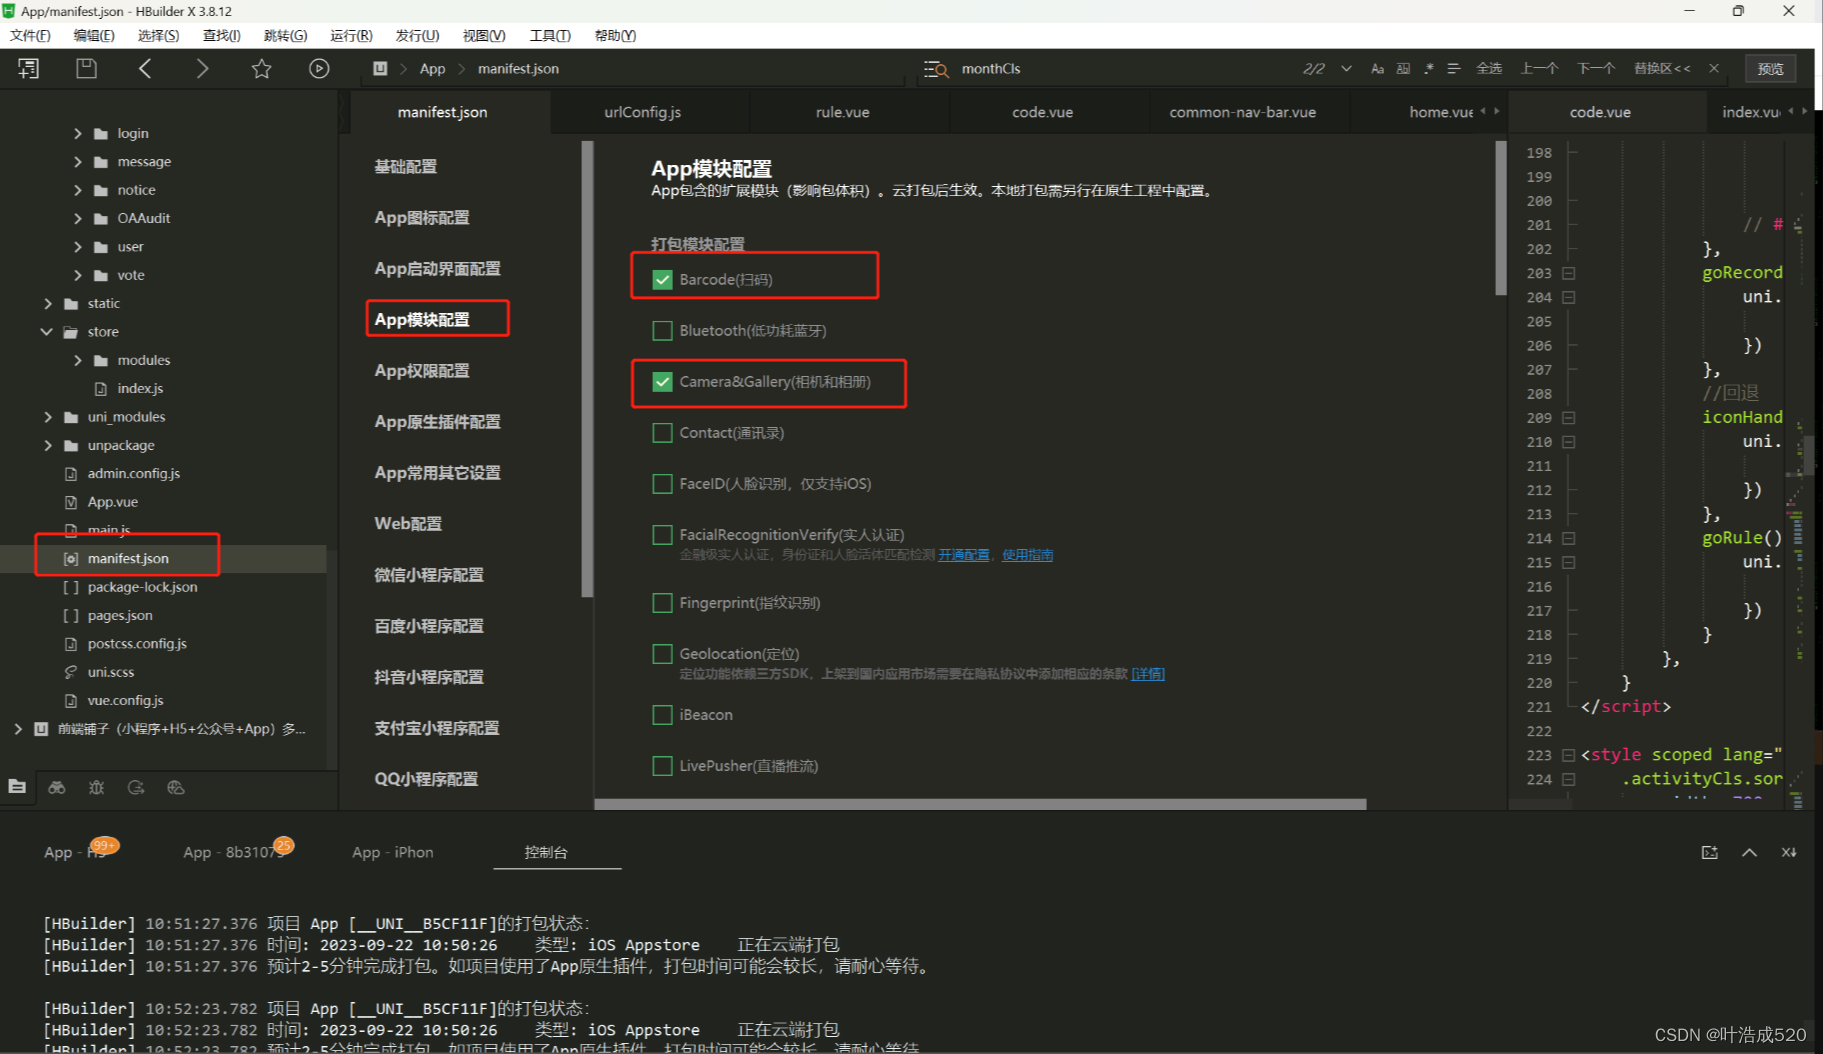
Task: Expand the notice folder
Action: tap(78, 189)
